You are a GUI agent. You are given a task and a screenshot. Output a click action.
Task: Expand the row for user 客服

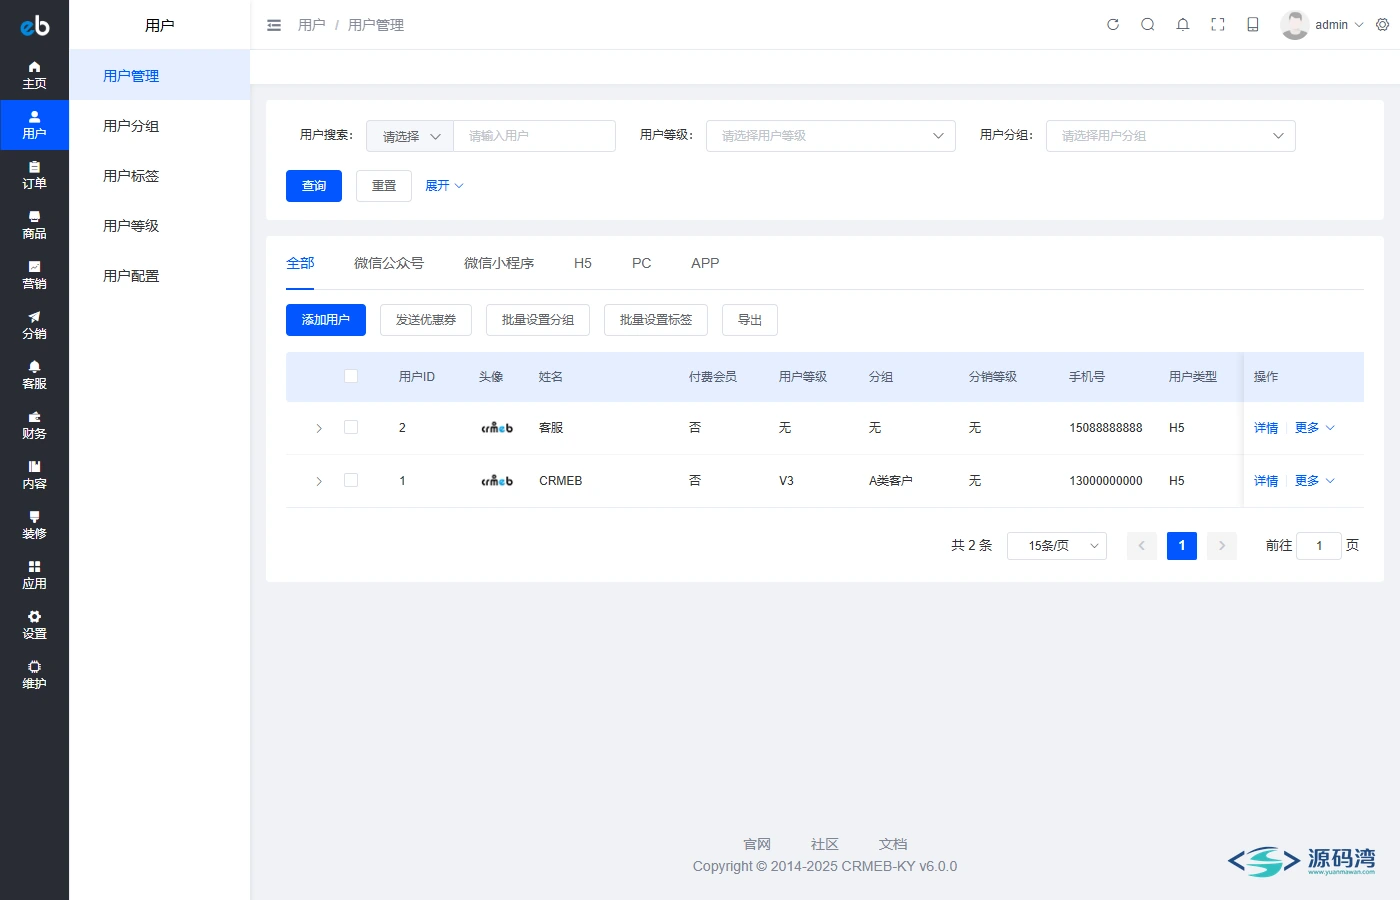point(319,428)
